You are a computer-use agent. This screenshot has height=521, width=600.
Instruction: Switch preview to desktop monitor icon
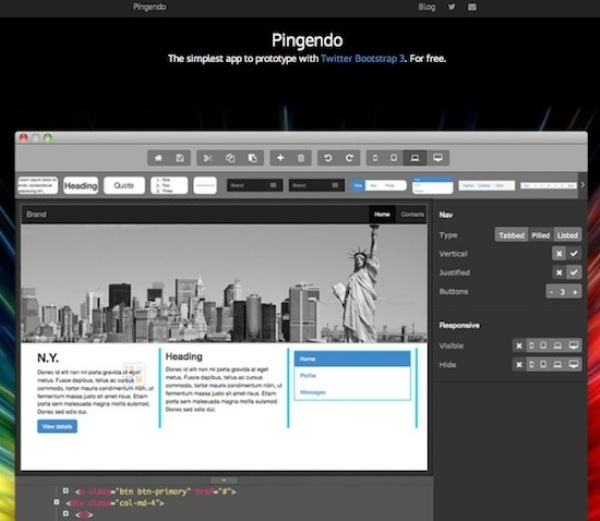(x=437, y=158)
